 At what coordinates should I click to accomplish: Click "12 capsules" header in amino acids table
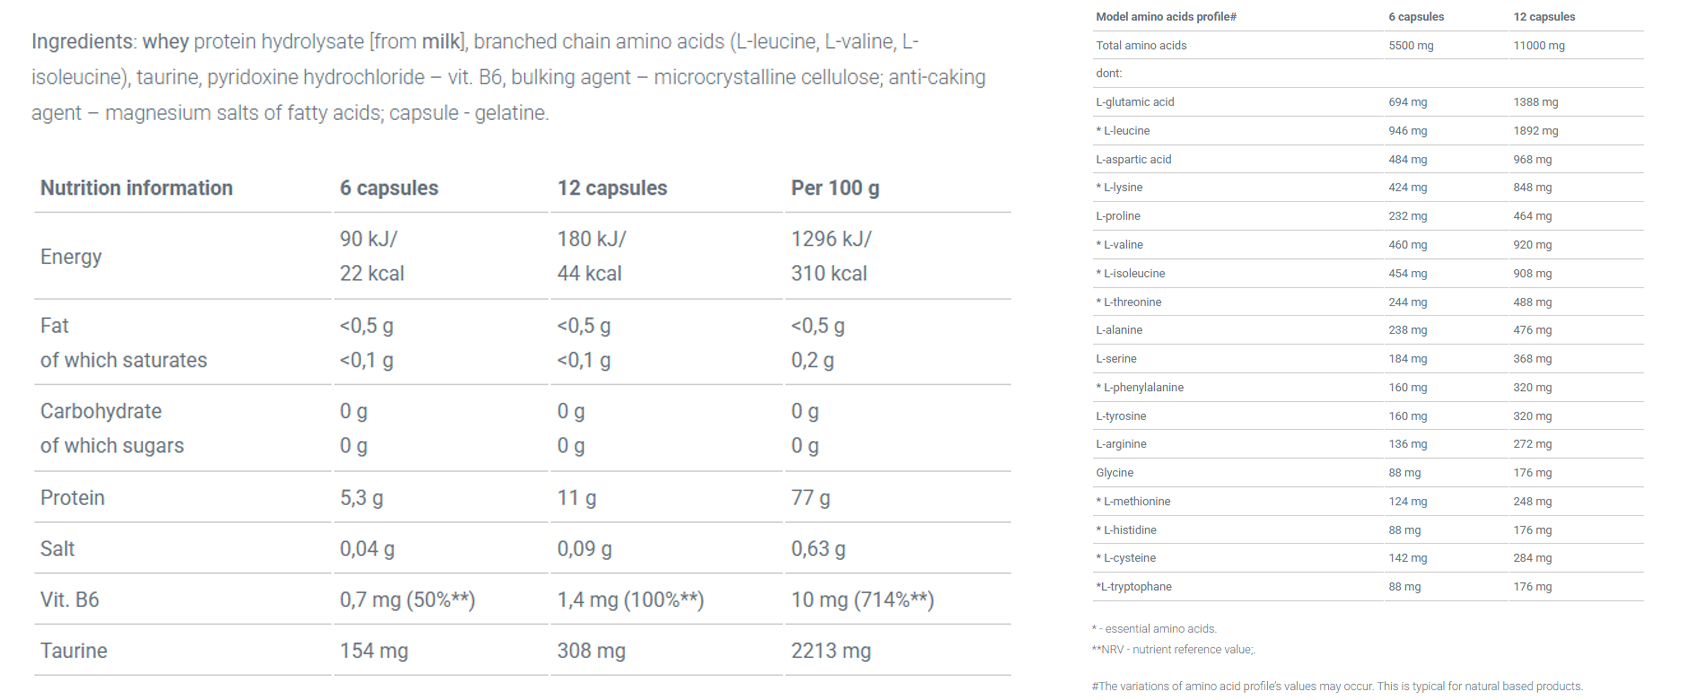(x=1544, y=17)
